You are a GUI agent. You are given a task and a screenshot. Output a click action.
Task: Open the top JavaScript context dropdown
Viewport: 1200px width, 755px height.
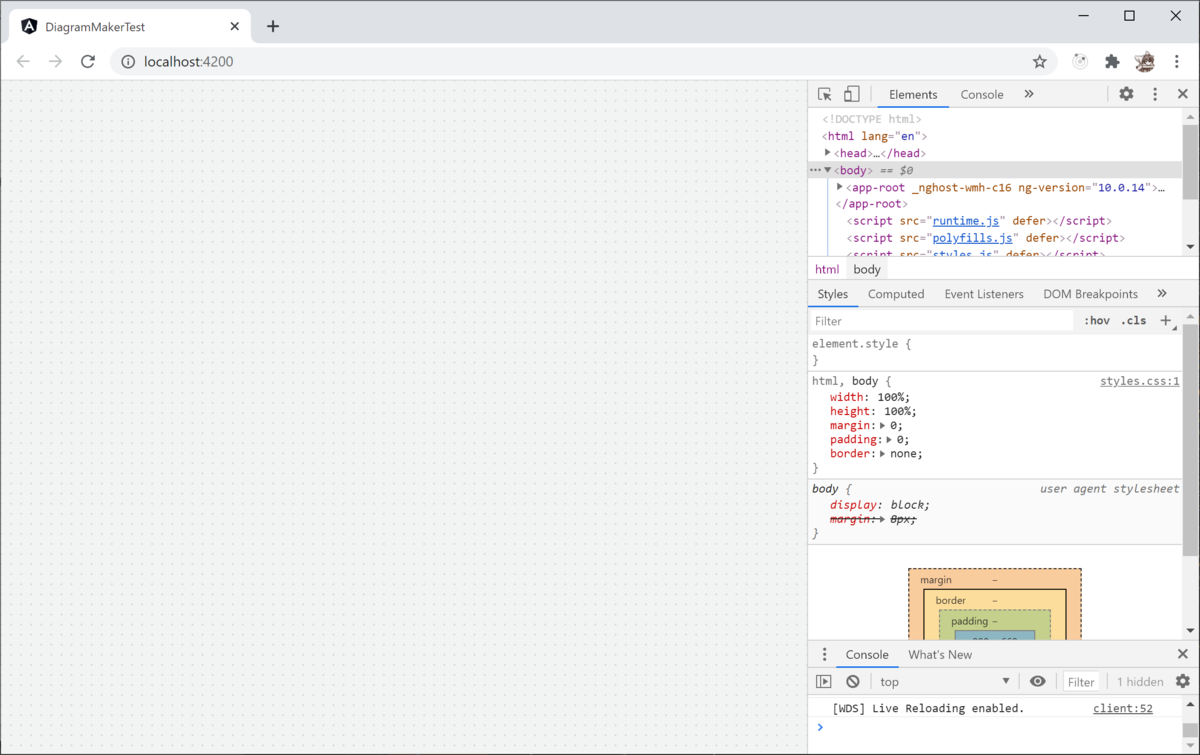pos(945,682)
